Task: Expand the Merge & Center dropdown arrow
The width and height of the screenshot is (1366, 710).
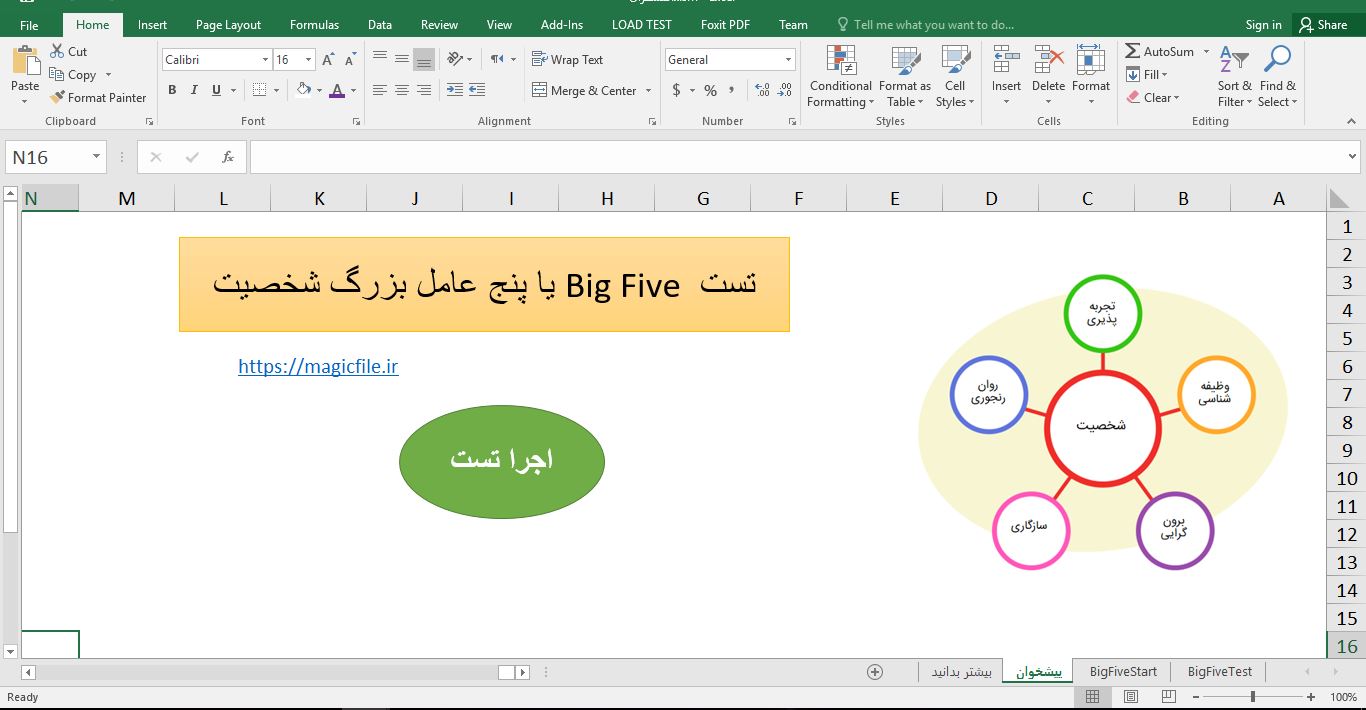Action: (648, 91)
